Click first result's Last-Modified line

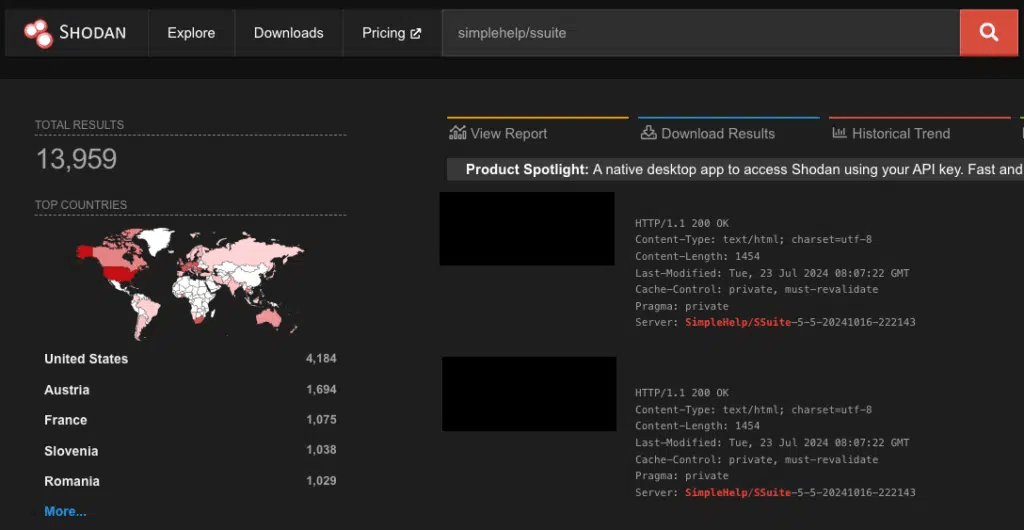[772, 273]
